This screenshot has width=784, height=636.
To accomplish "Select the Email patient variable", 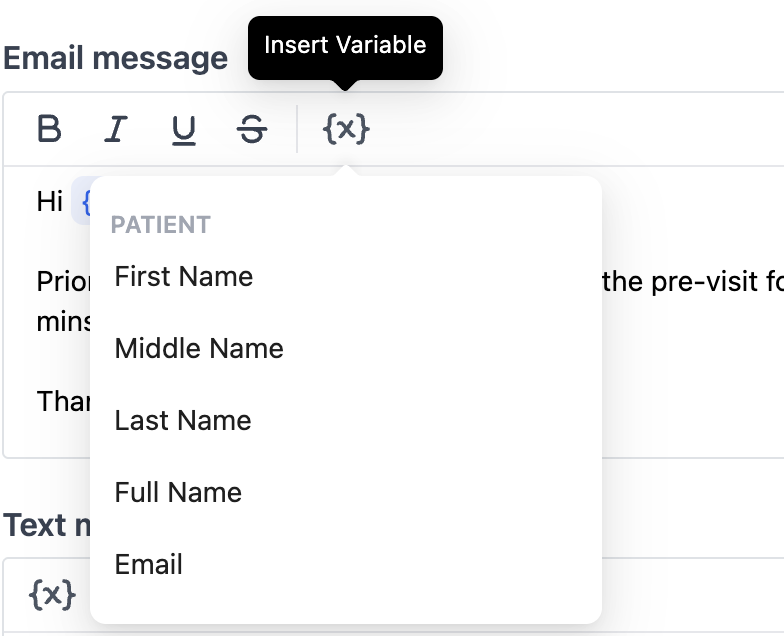I will [x=149, y=564].
